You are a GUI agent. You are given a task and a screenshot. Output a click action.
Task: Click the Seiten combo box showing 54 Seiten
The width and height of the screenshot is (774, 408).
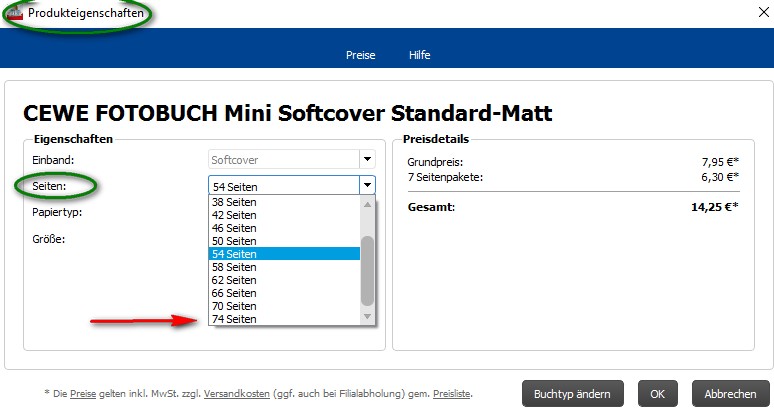292,185
